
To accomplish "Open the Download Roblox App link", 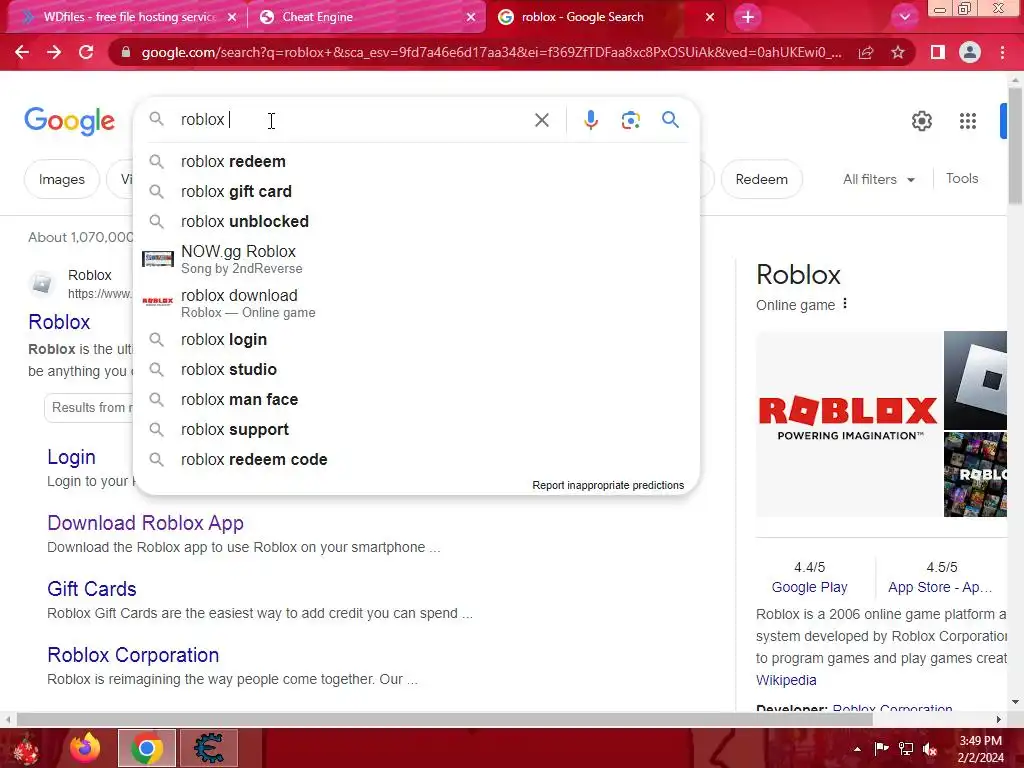I will pos(146,523).
